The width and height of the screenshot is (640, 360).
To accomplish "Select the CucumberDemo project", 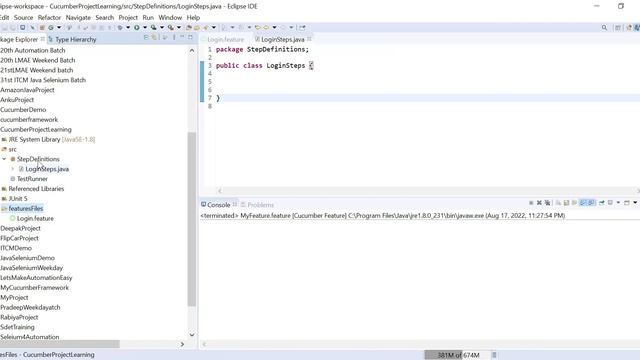I will click(23, 109).
